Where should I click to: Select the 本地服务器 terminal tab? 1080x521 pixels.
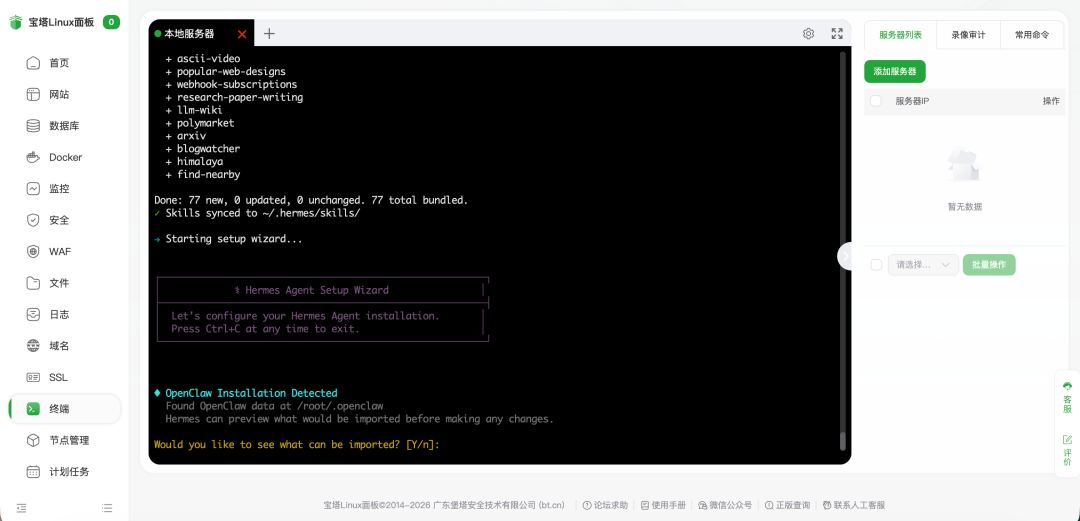[x=189, y=34]
